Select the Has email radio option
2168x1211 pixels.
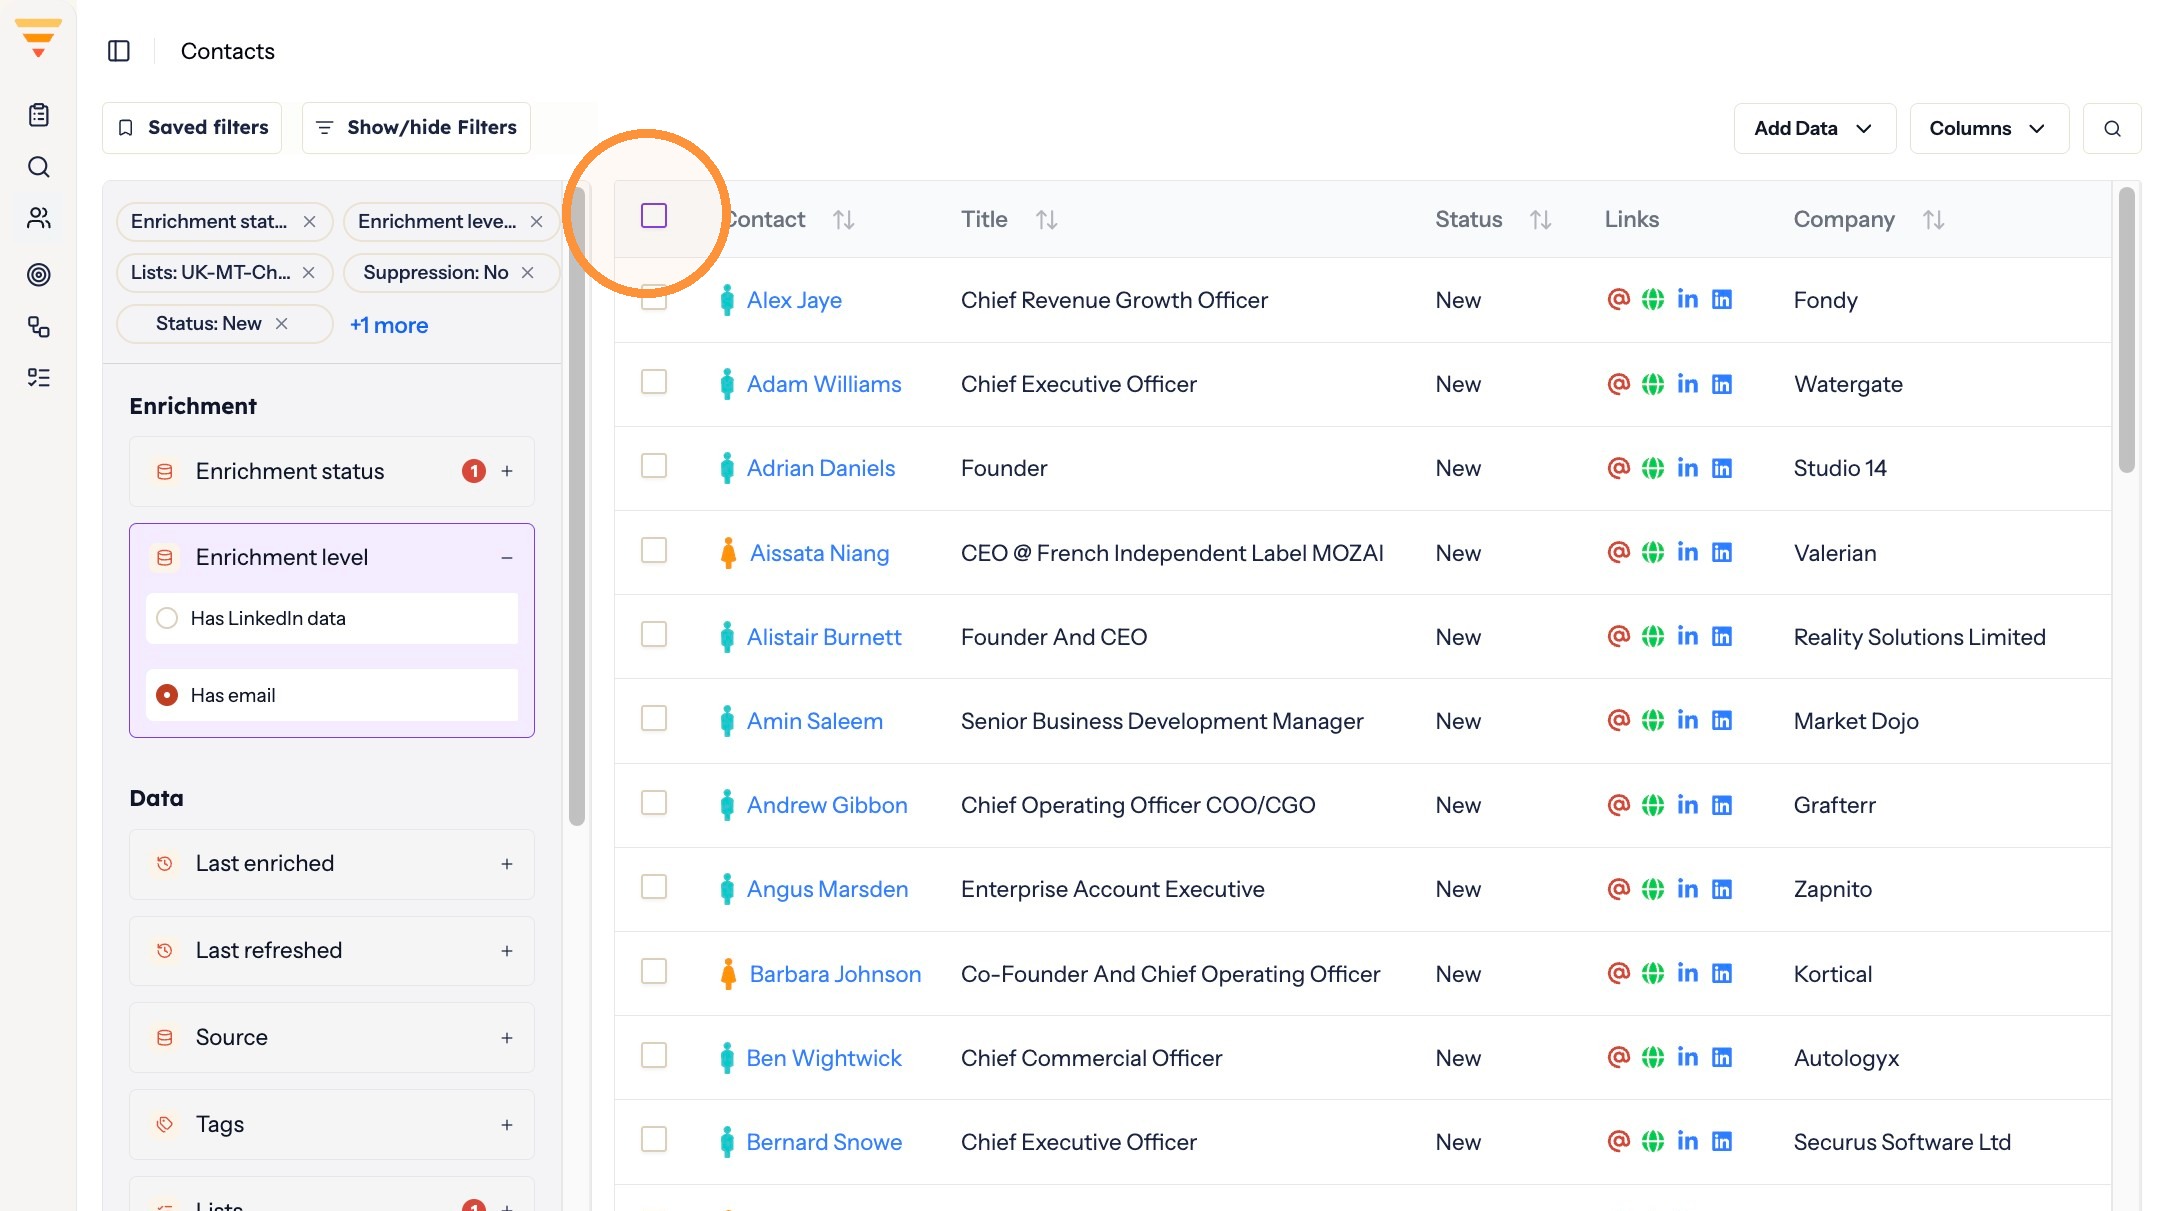point(168,695)
